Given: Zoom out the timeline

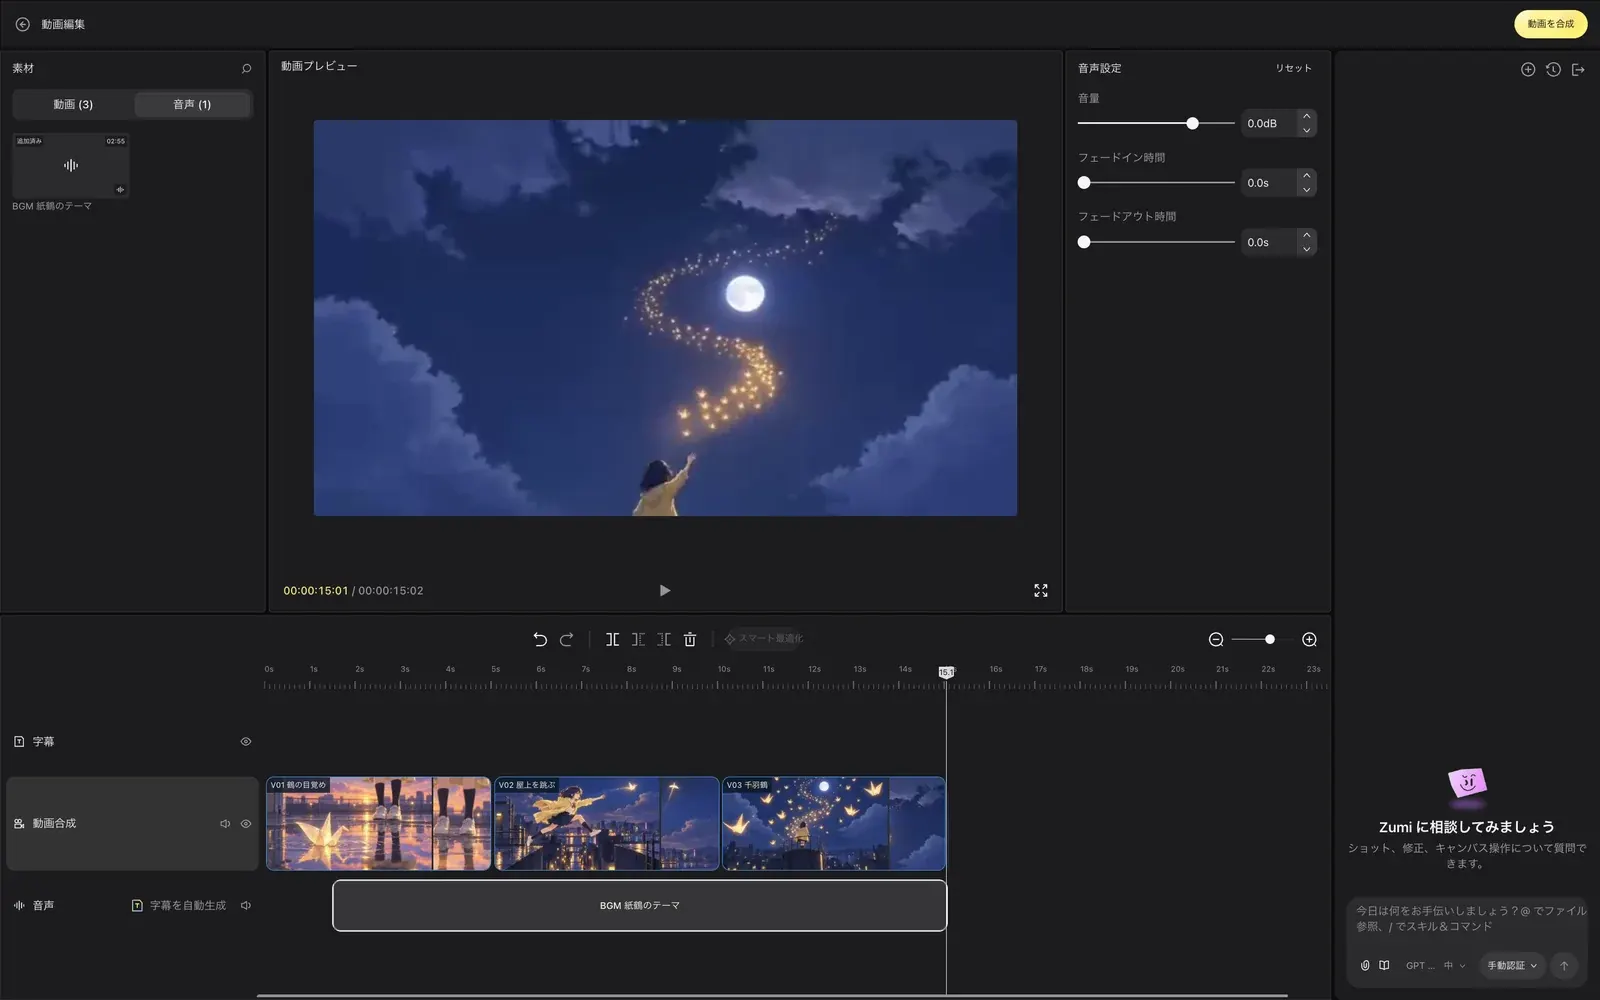Looking at the screenshot, I should (1216, 639).
